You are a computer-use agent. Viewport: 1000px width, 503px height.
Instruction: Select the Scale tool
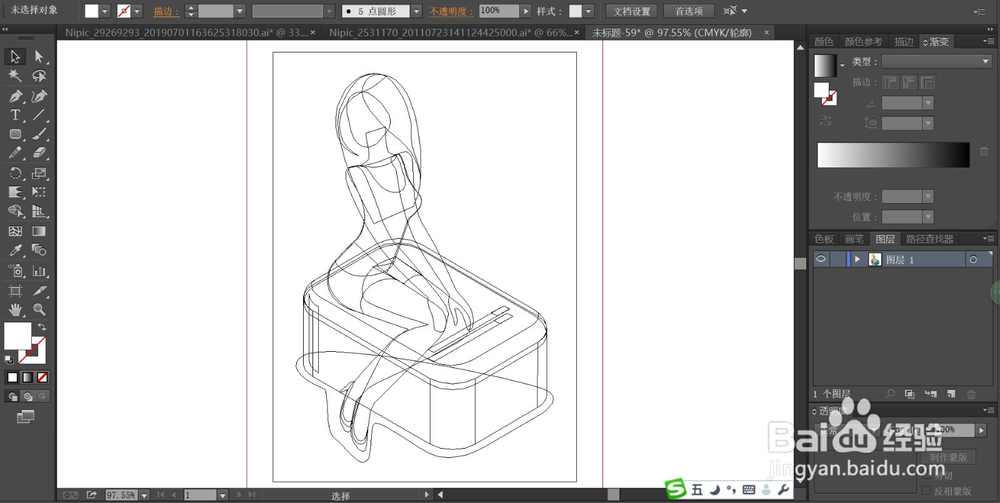[x=39, y=173]
